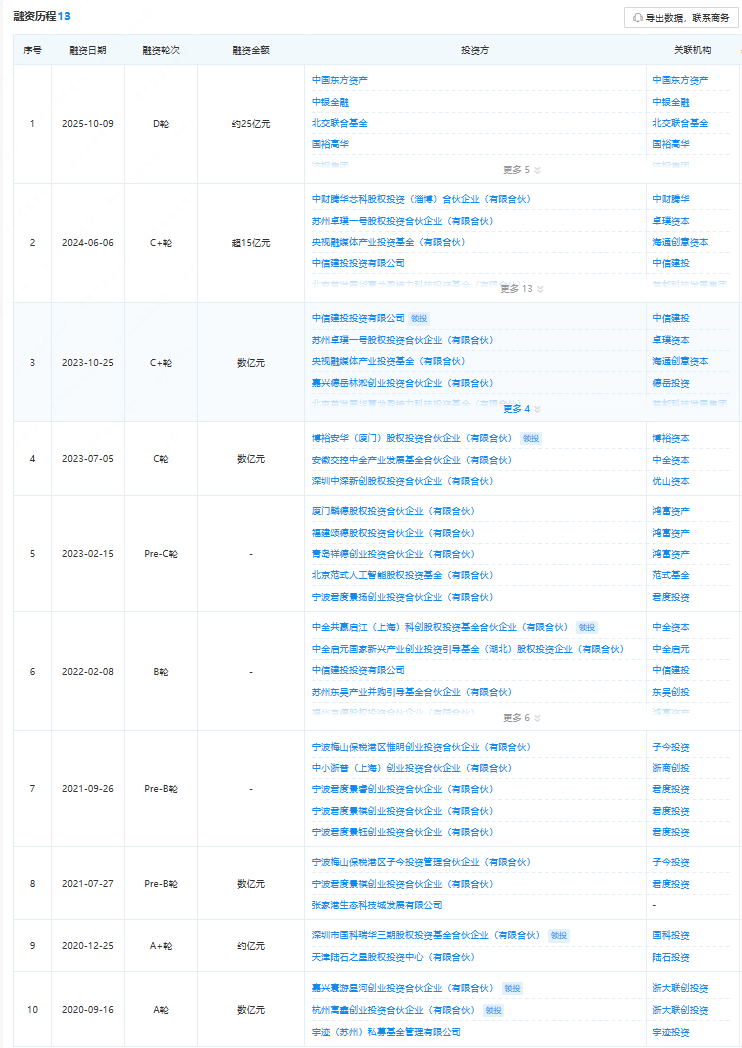The image size is (742, 1048).
Task: Select the date cell 2025-10-09
Action: (88, 124)
